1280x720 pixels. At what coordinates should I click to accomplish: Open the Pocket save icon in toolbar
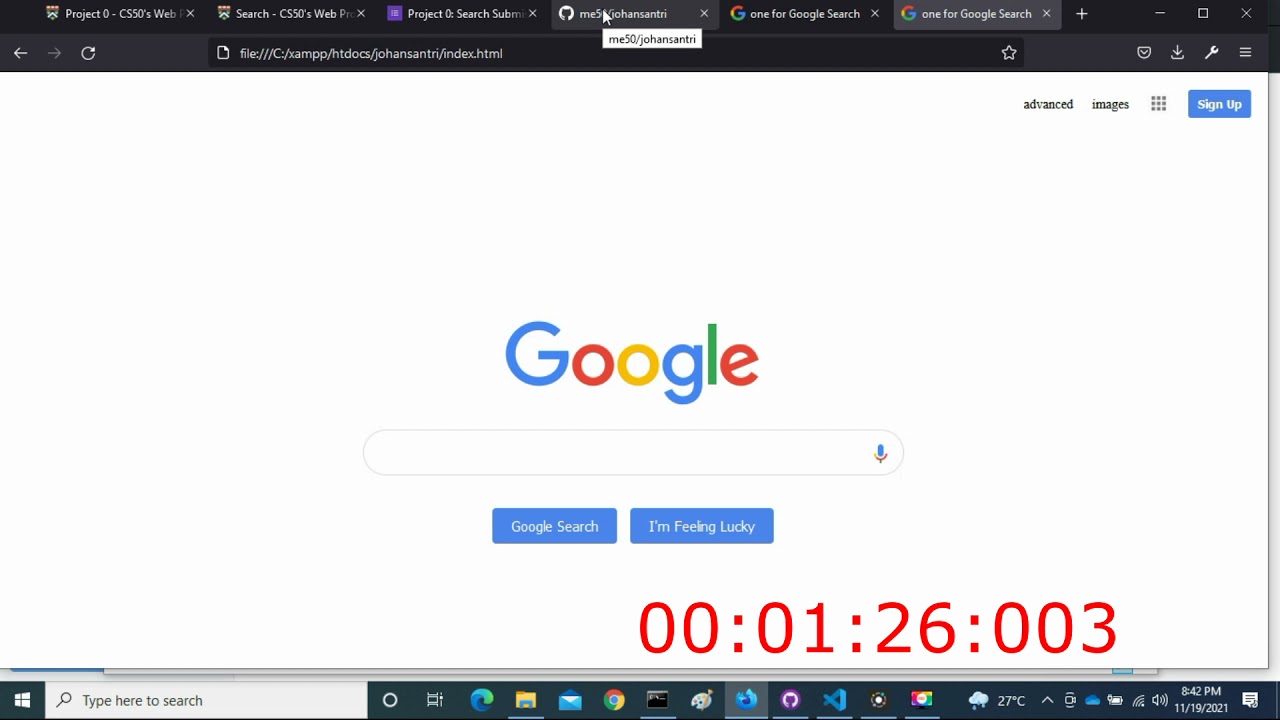[x=1144, y=53]
